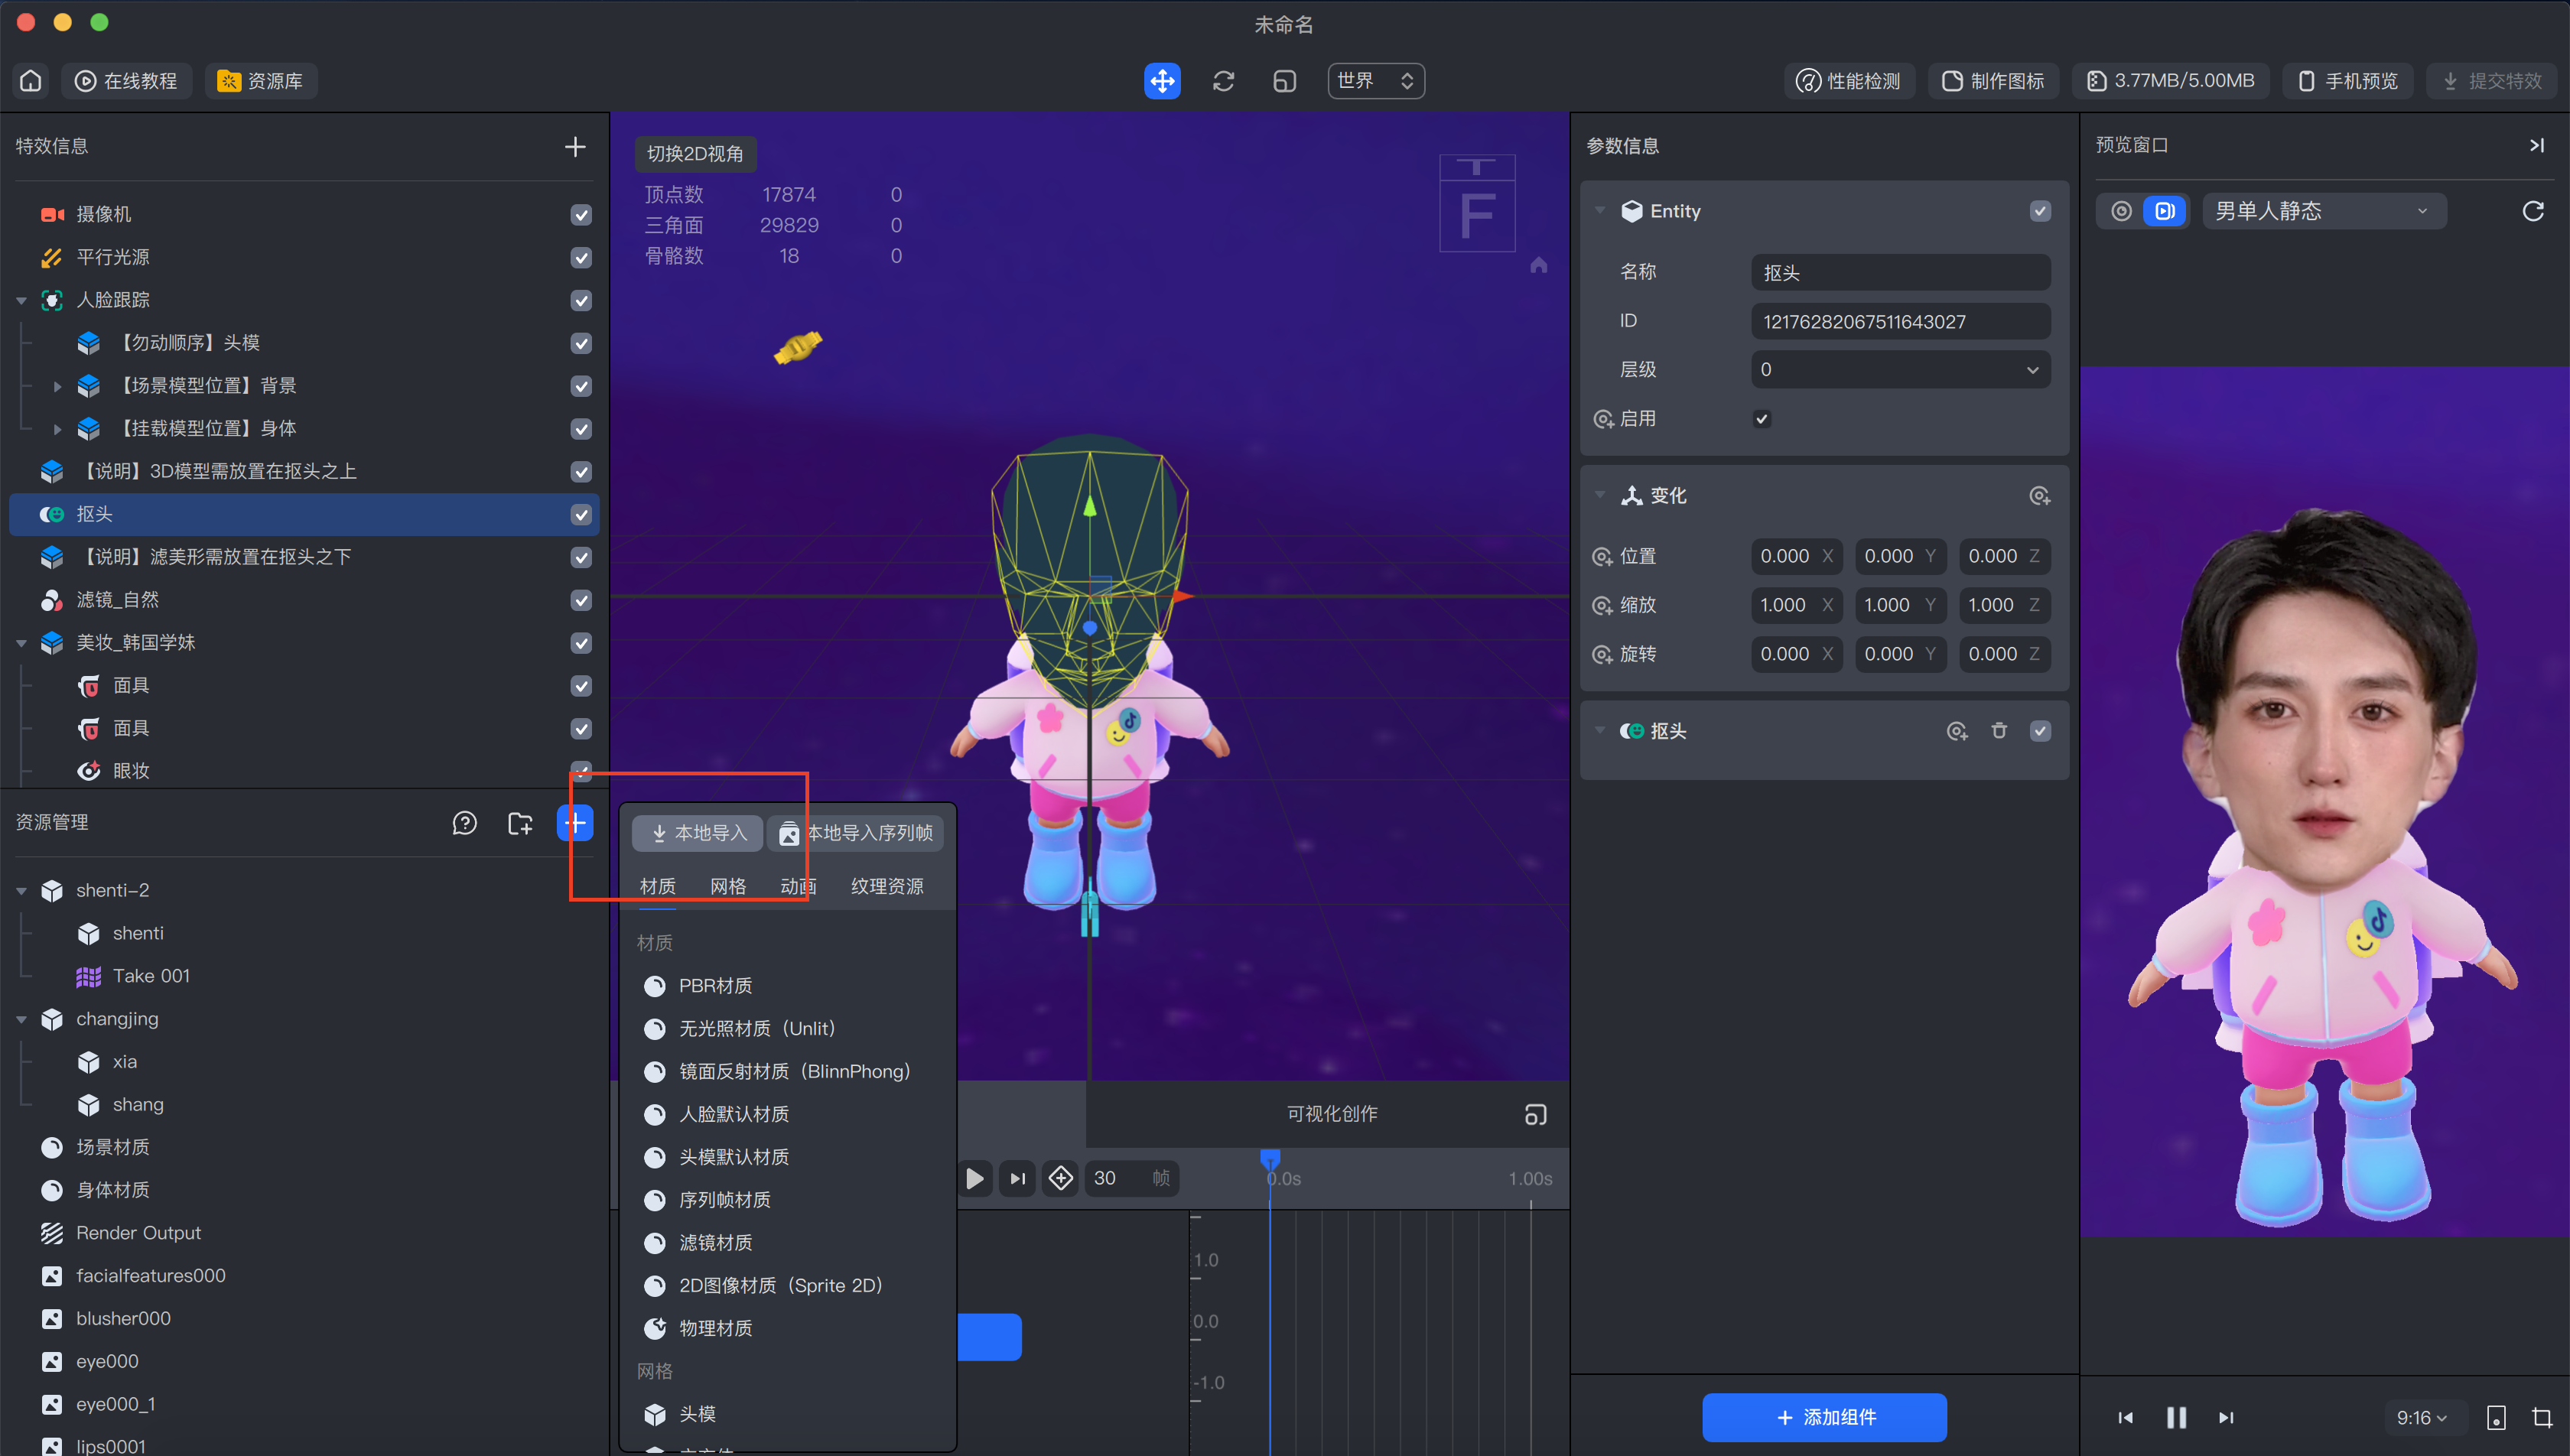Image resolution: width=2570 pixels, height=1456 pixels.
Task: Click the scale tool icon
Action: pos(1284,80)
